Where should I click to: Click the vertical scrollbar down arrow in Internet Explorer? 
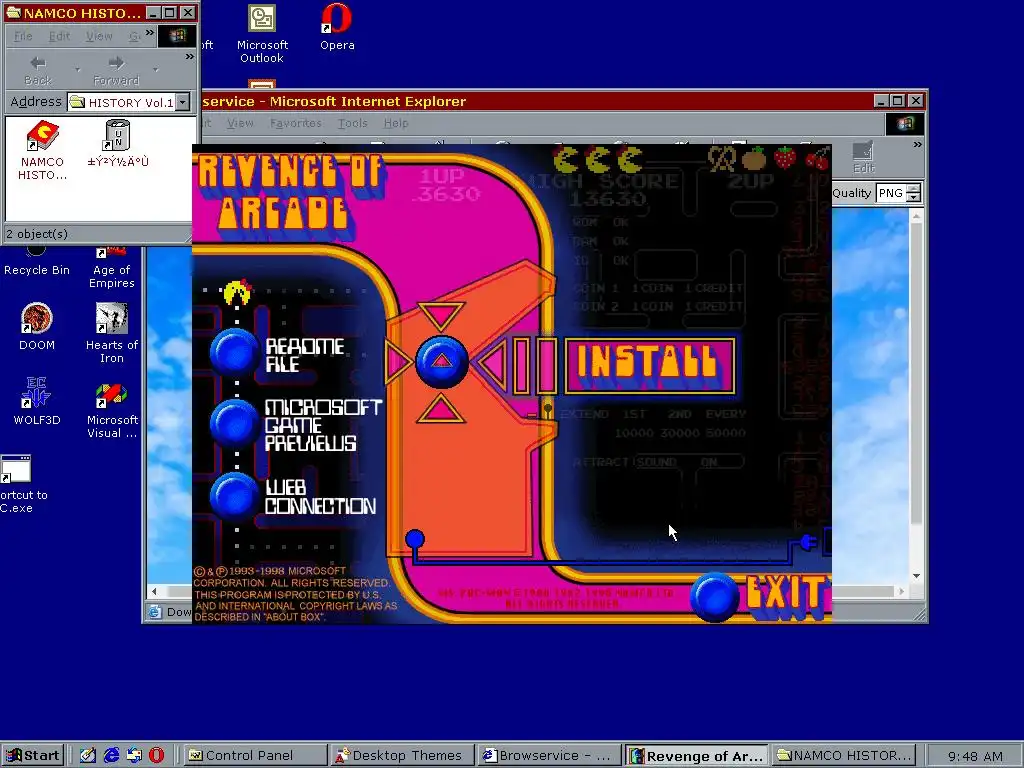[916, 575]
